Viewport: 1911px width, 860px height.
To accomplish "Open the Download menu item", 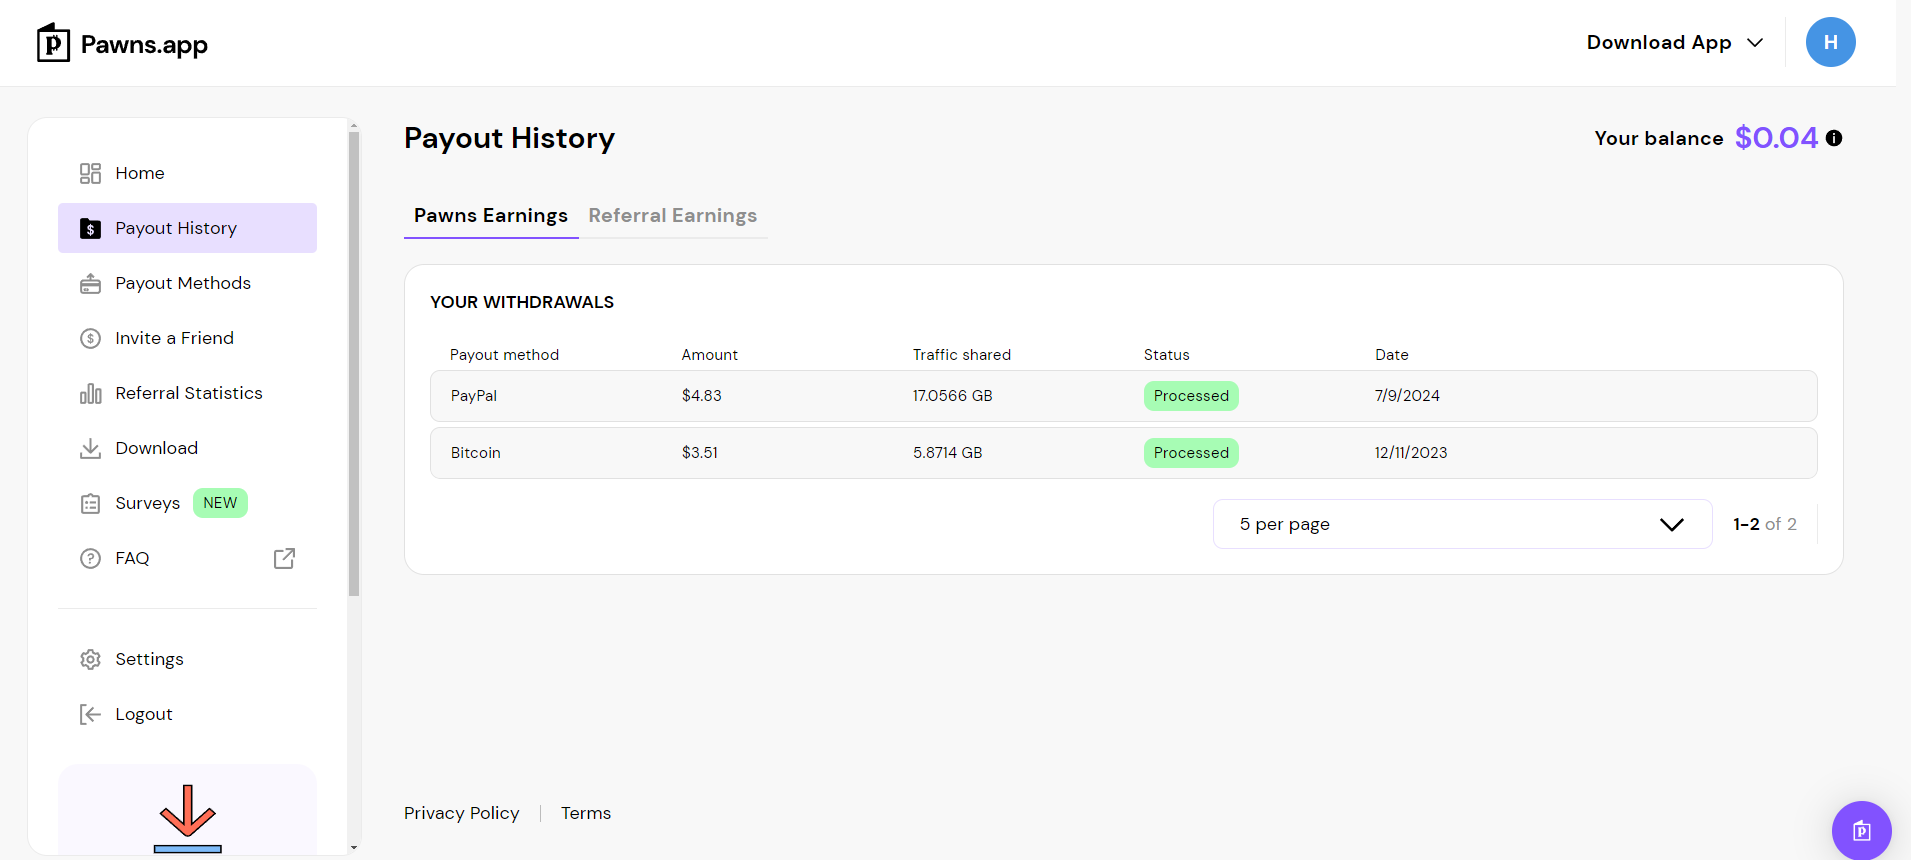I will 187,448.
